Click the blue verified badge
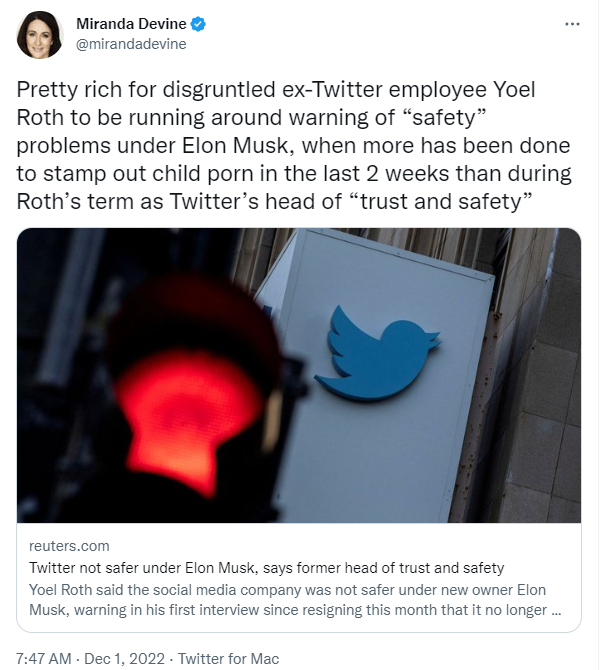 click(x=194, y=25)
